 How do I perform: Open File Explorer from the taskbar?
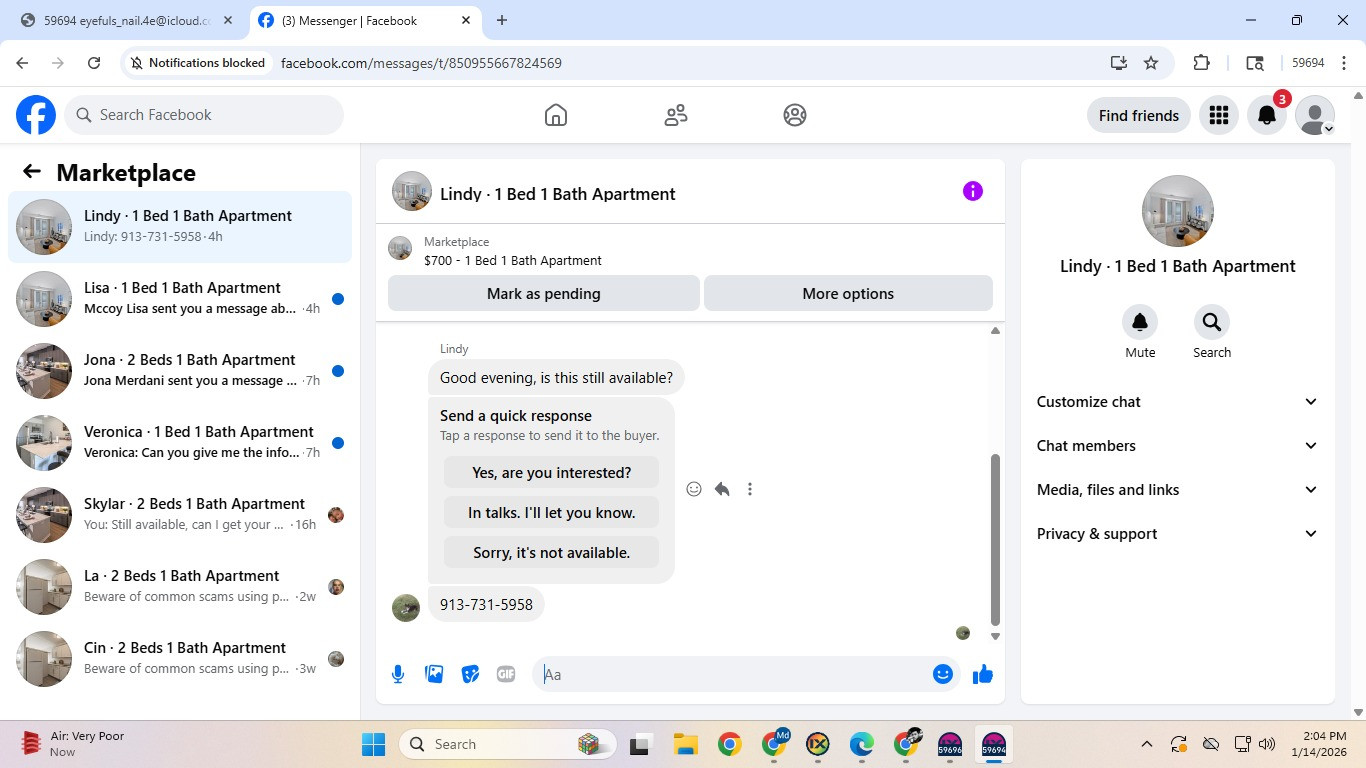[685, 744]
